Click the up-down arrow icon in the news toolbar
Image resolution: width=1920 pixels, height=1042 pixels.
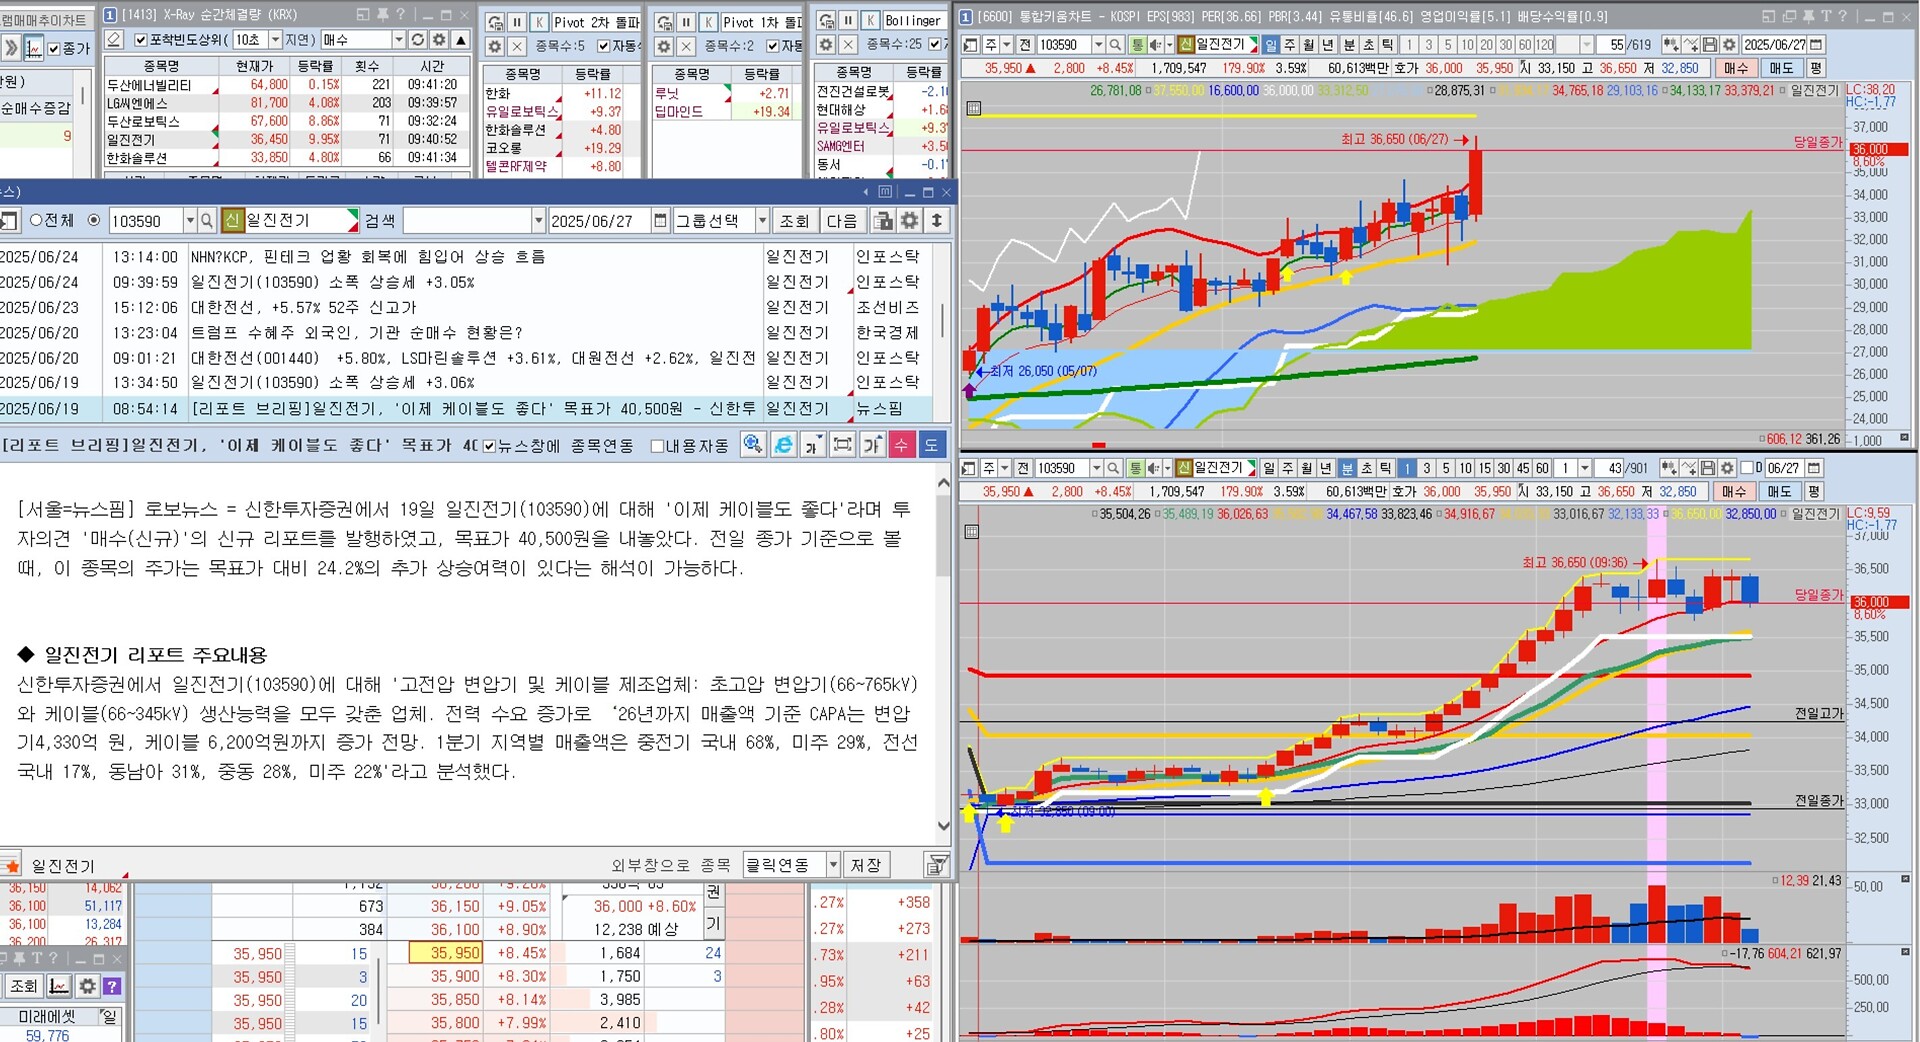[936, 220]
